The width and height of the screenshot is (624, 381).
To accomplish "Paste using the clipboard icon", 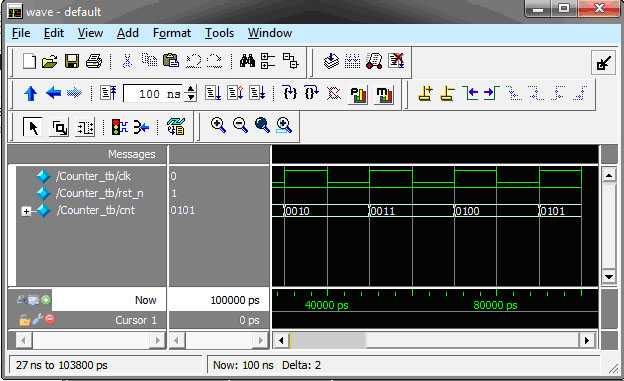I will coord(171,61).
